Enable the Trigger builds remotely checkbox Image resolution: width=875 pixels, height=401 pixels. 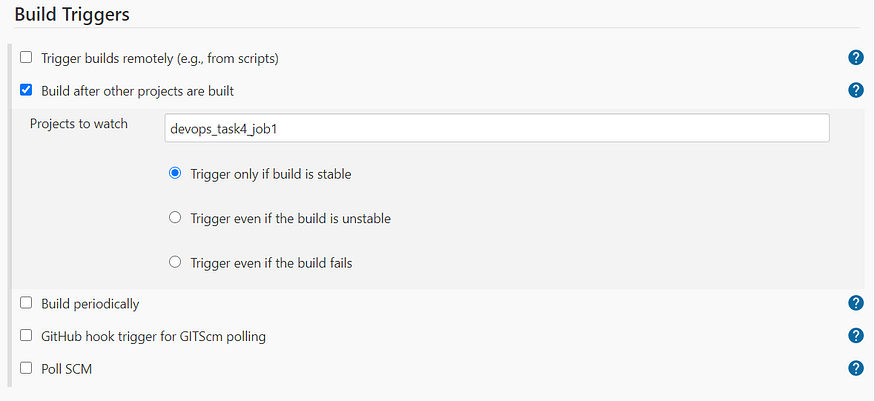26,58
